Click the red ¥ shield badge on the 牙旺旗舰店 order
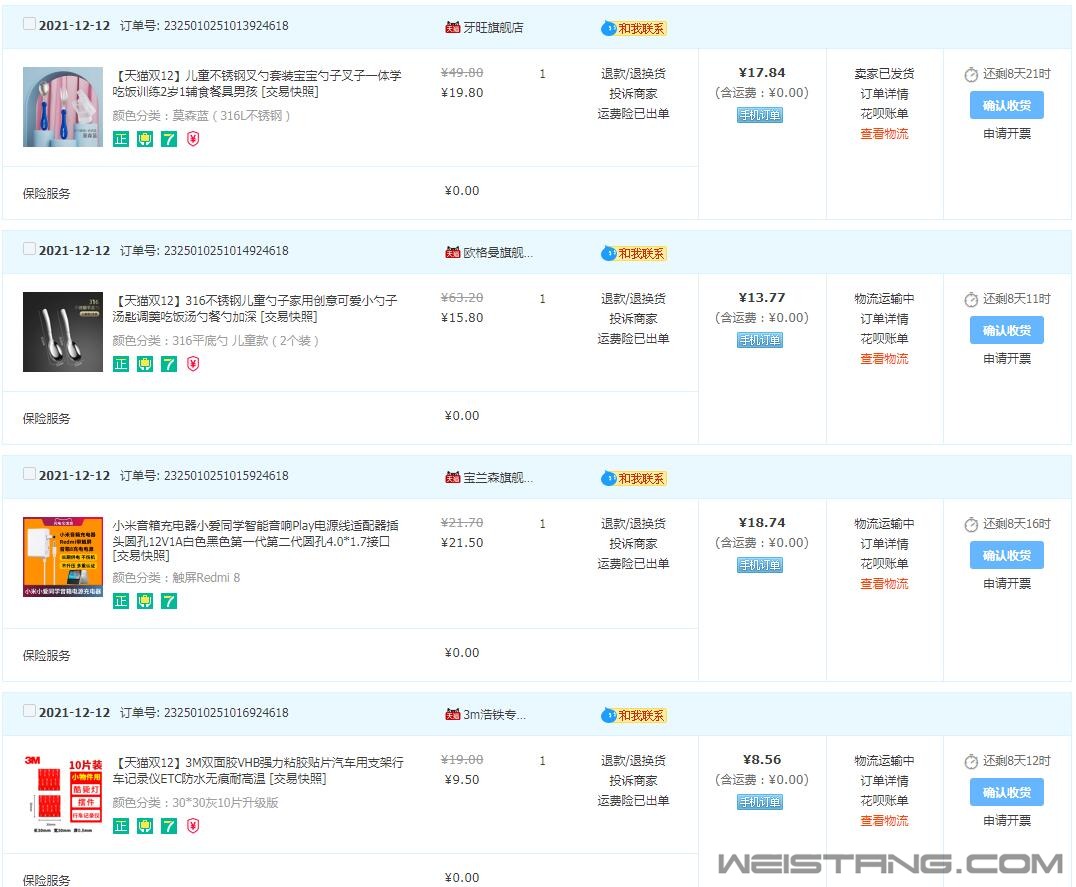Screen dimensions: 1076x887 193,139
